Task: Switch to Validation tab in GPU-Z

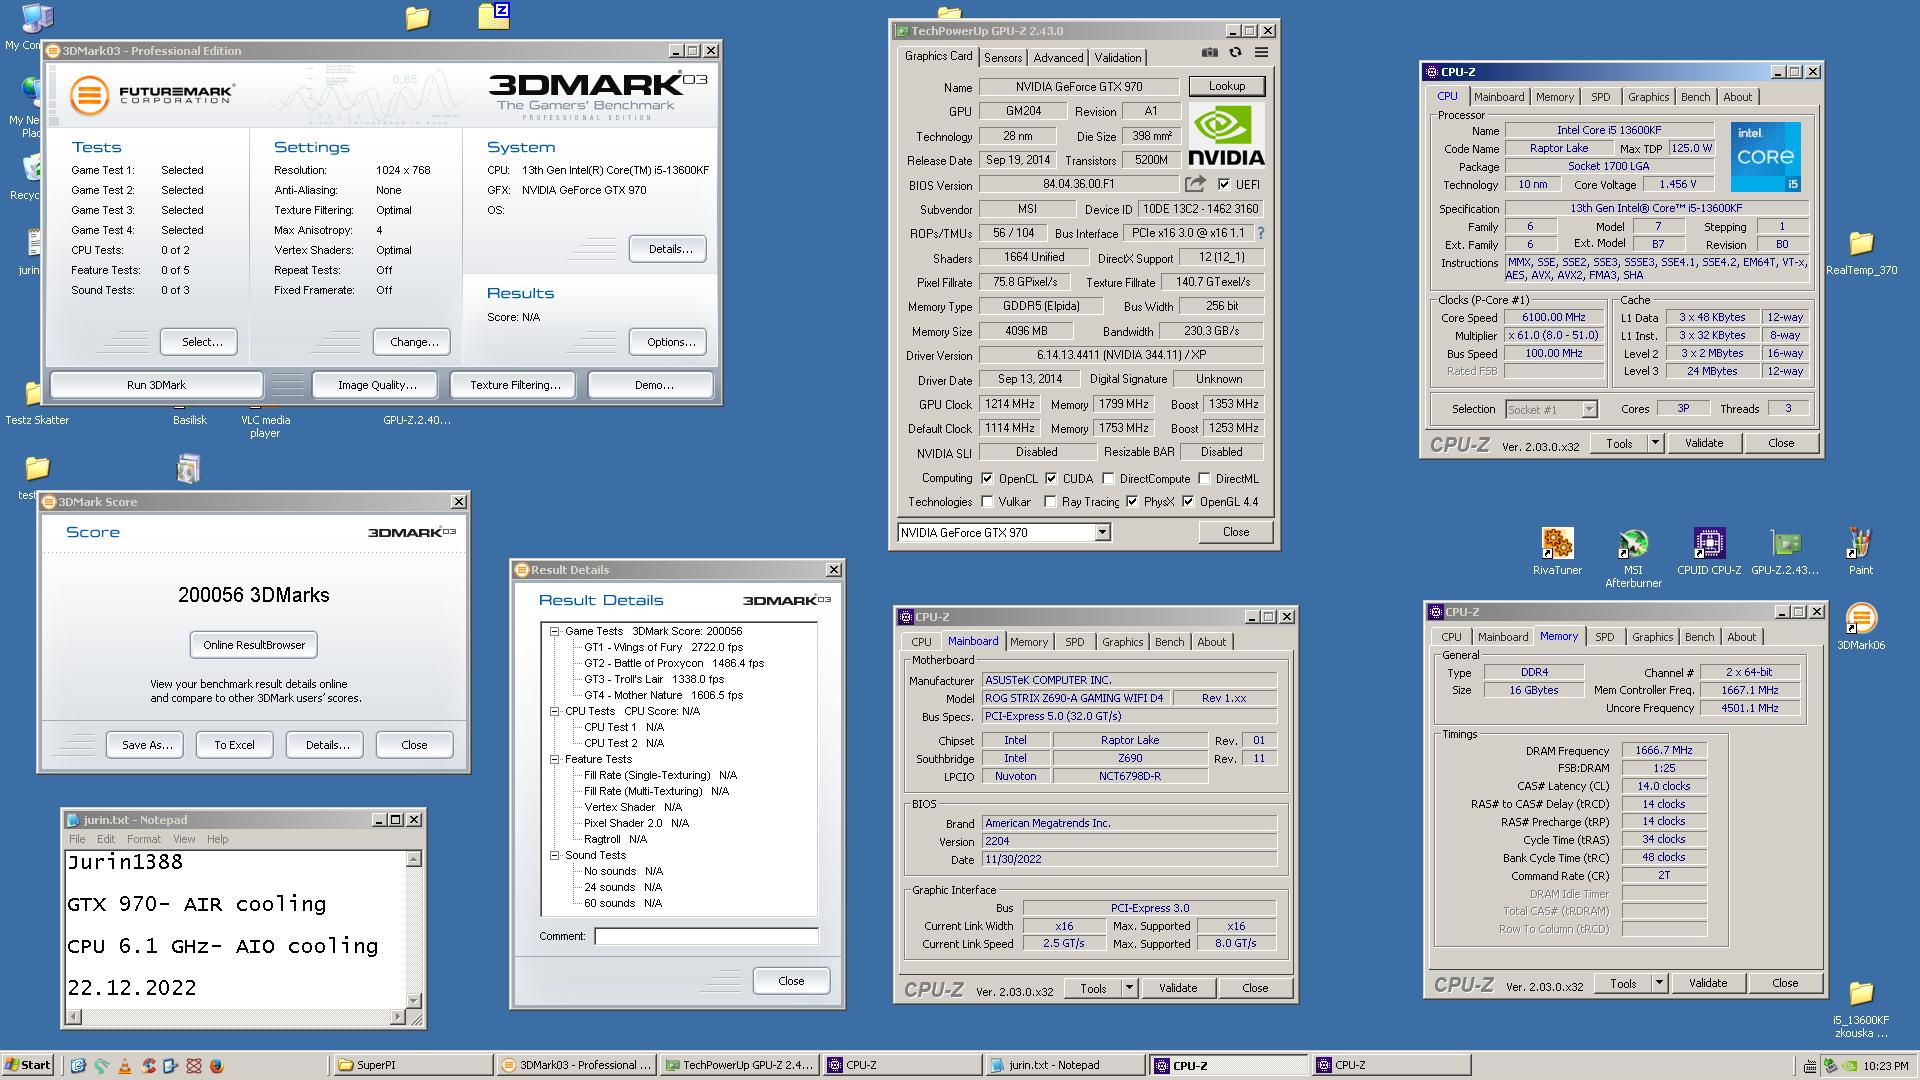Action: (x=1117, y=58)
